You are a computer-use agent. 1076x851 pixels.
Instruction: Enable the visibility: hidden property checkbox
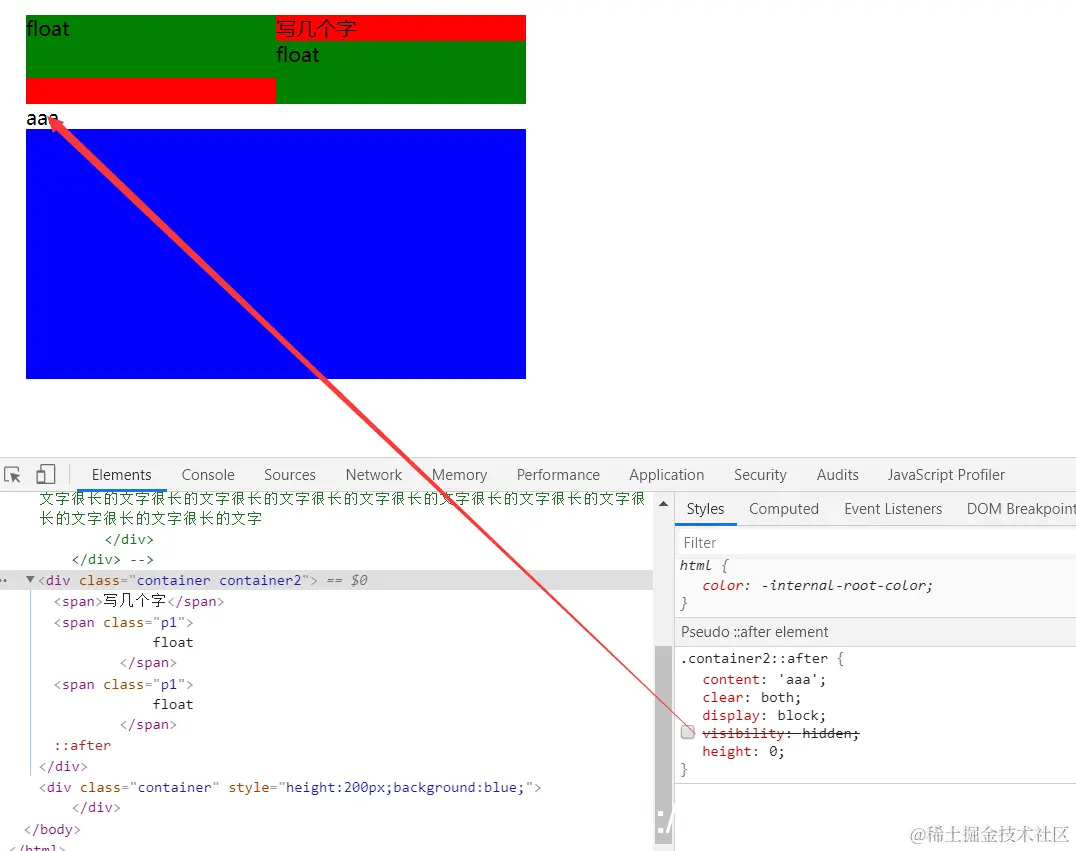tap(688, 732)
